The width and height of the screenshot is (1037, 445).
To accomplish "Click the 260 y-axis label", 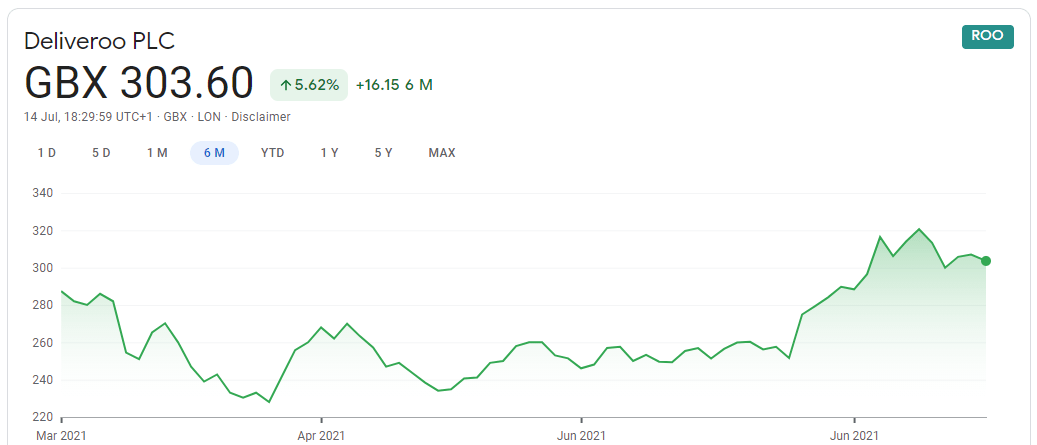I will [42, 343].
